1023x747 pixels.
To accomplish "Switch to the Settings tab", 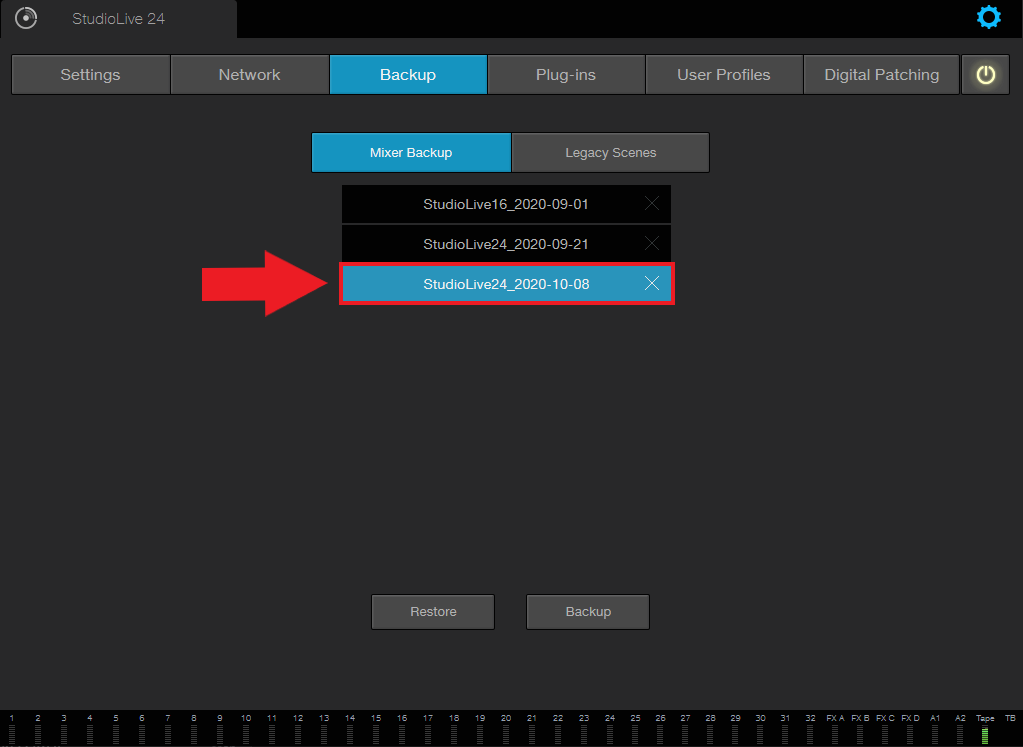I will point(91,74).
